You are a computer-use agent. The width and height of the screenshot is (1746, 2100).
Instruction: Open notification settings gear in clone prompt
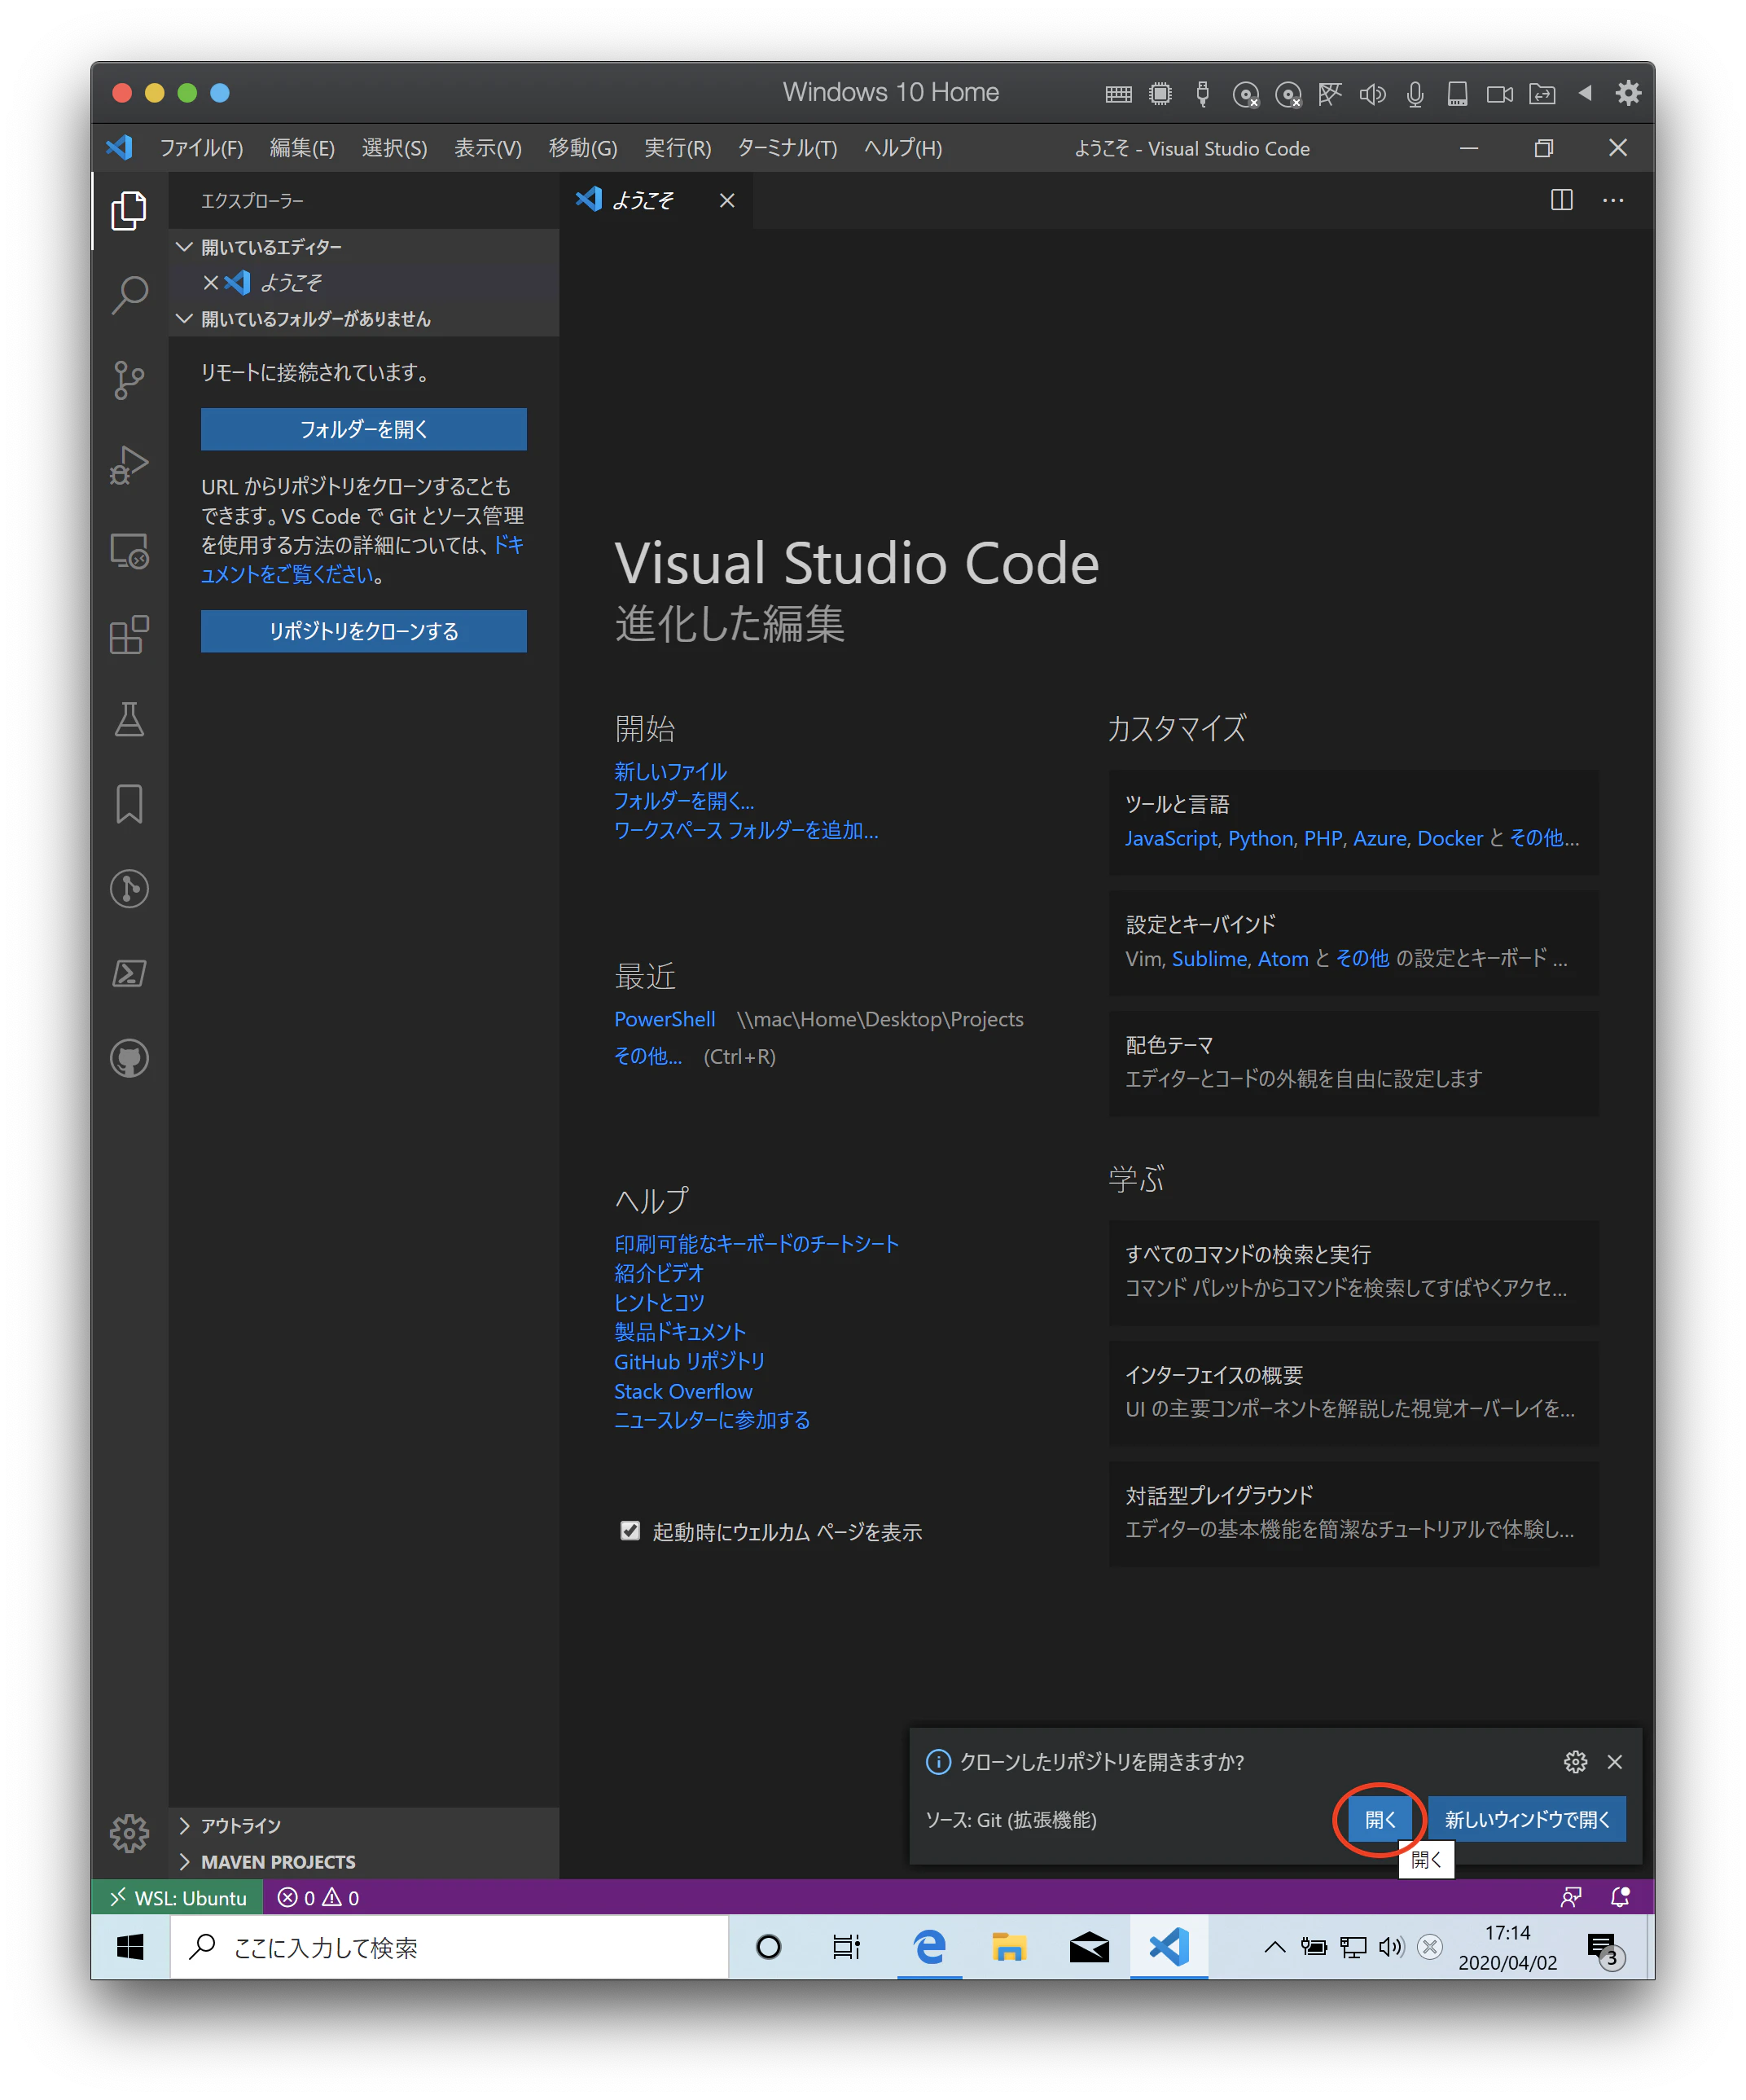[1575, 1762]
